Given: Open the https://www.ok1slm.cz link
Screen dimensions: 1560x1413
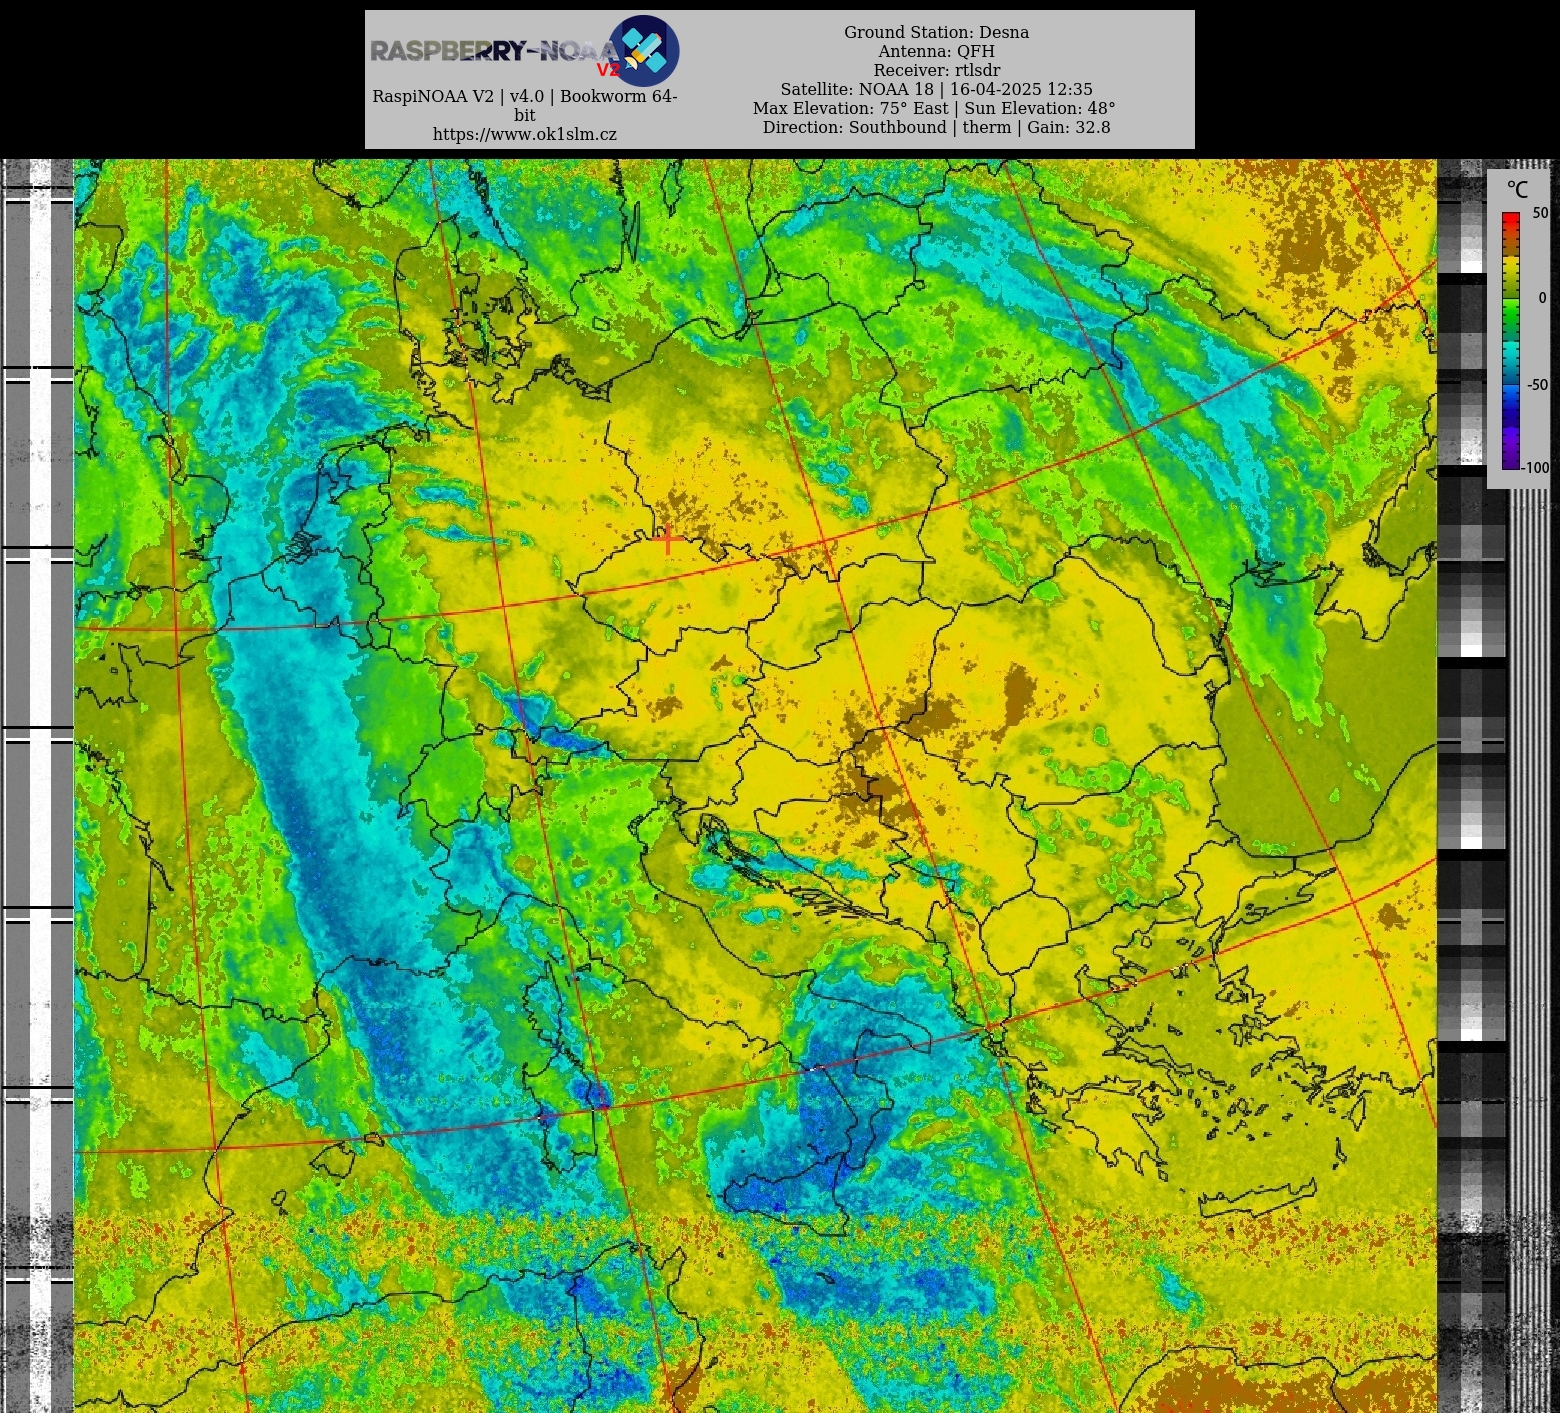Looking at the screenshot, I should tap(525, 134).
